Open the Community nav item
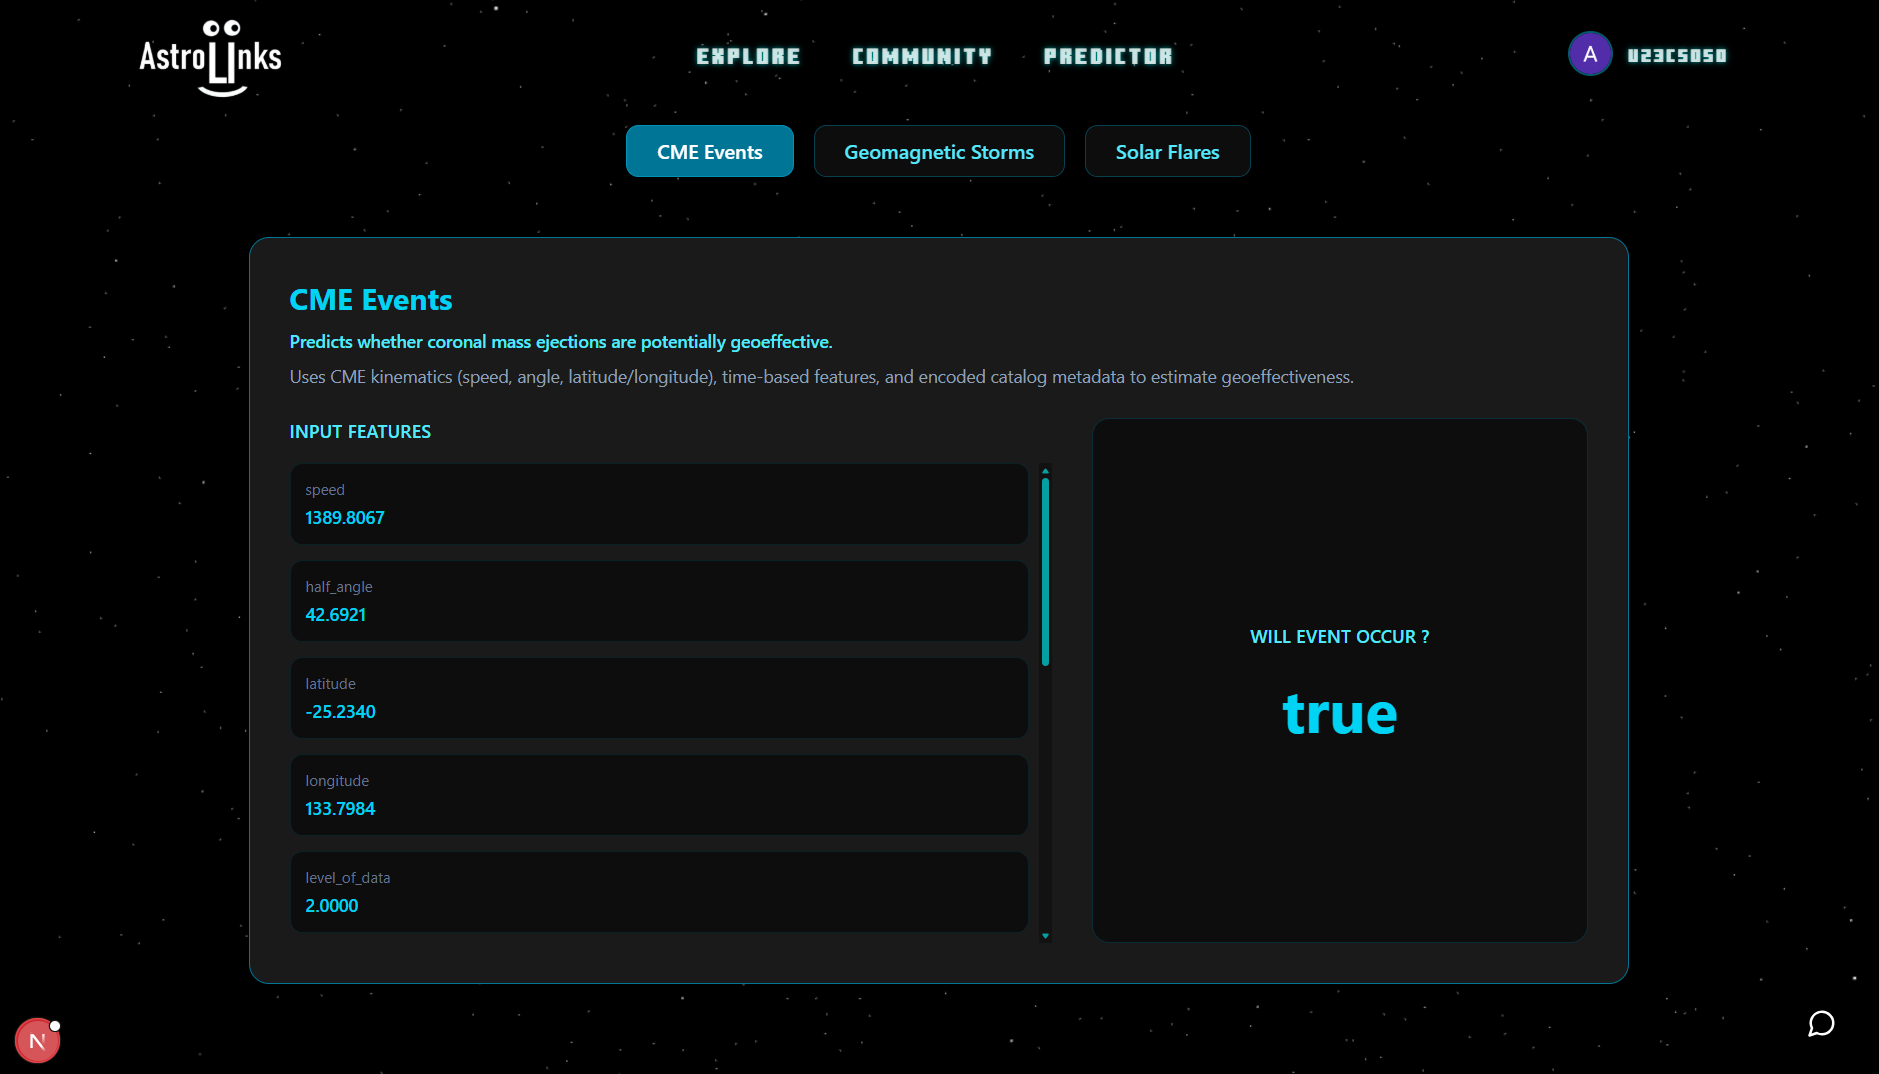 [922, 56]
